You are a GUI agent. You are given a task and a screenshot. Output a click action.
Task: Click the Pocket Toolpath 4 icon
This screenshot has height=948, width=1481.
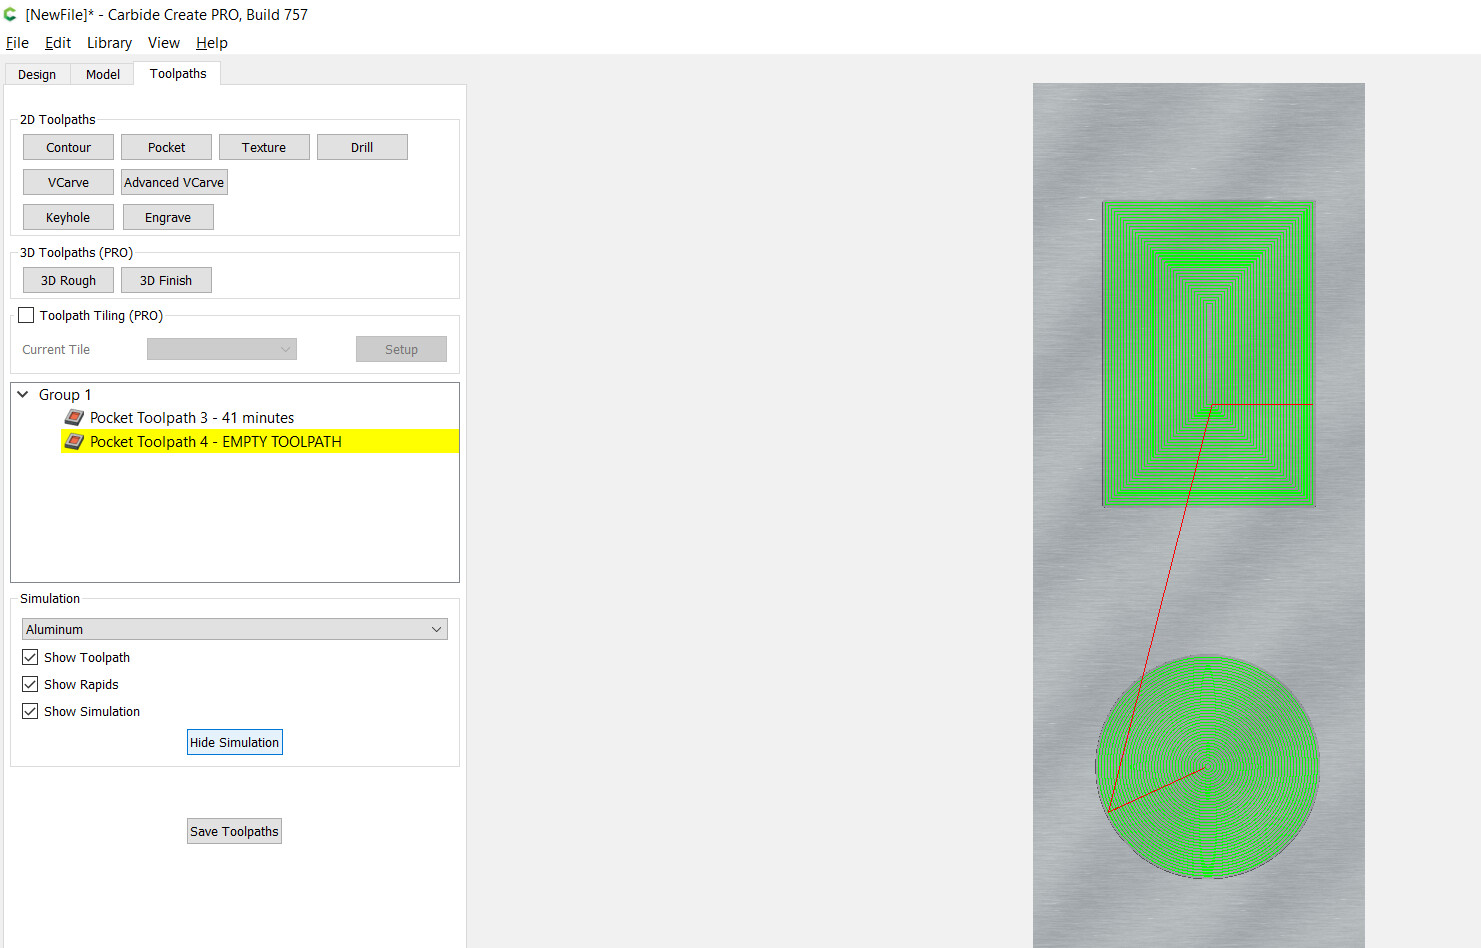[74, 441]
